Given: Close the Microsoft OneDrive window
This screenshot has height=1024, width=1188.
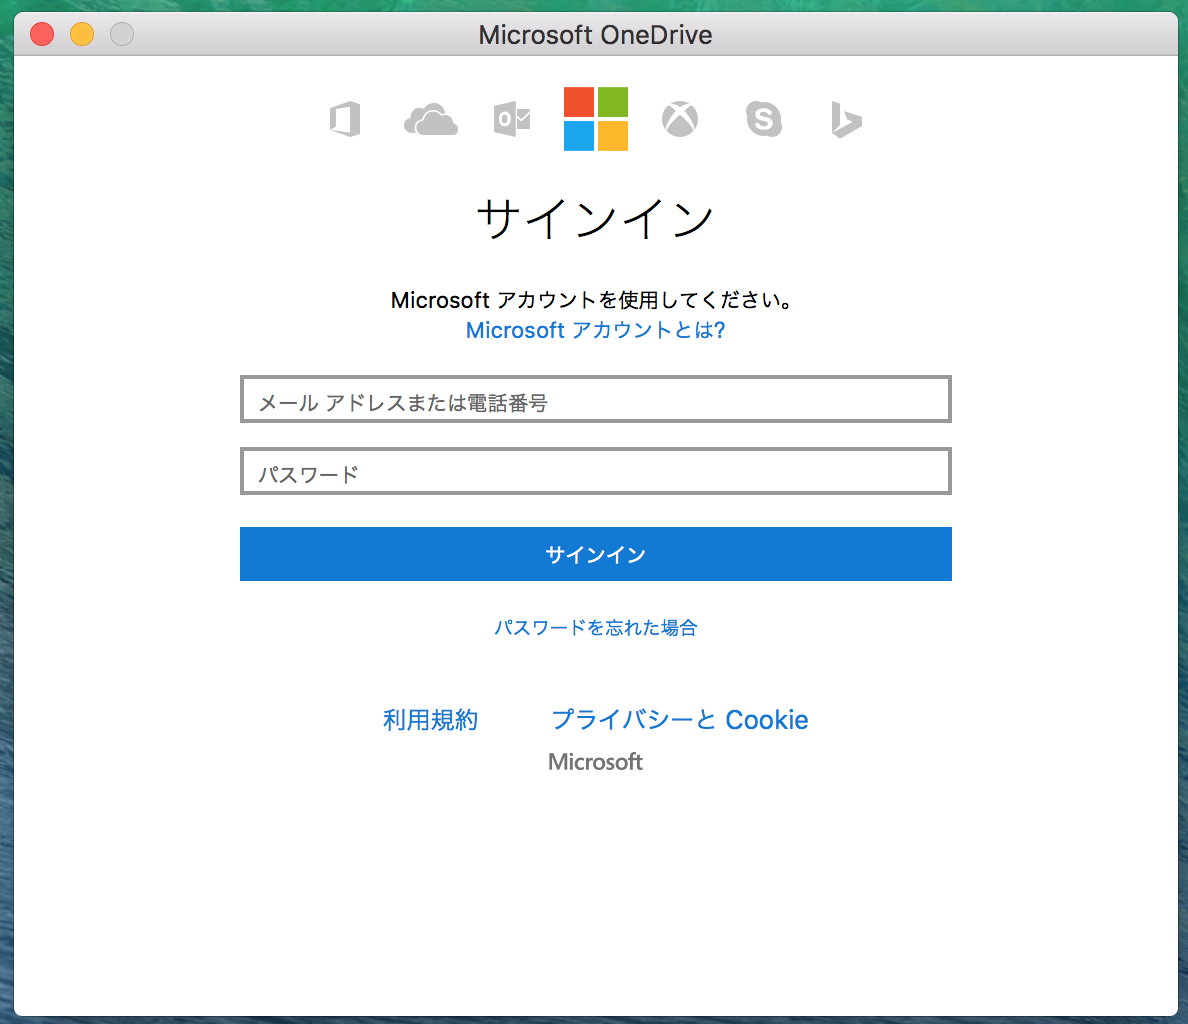Looking at the screenshot, I should [x=42, y=34].
